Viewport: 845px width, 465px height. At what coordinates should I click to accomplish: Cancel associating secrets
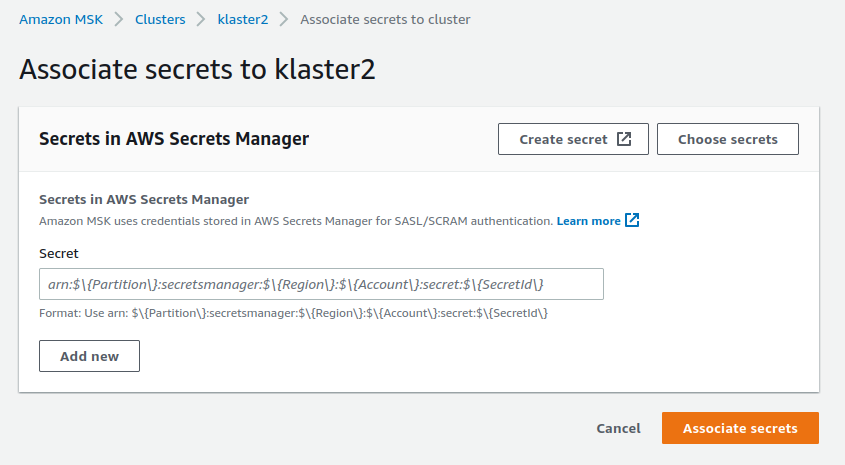(618, 428)
